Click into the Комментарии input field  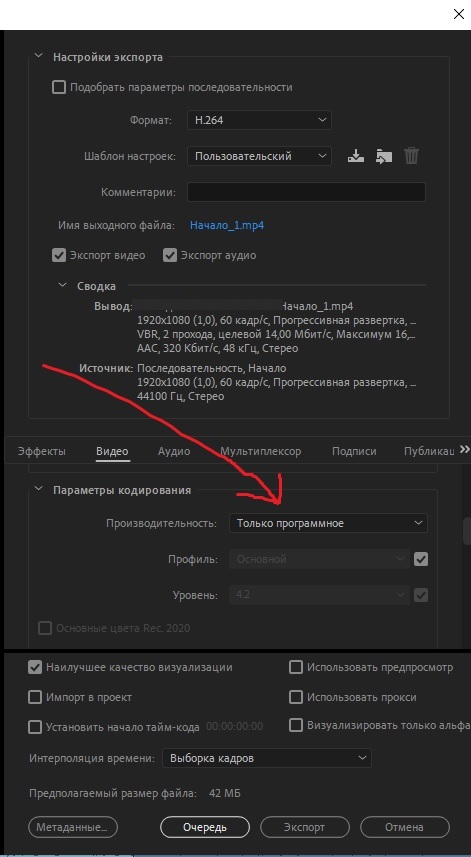point(306,192)
